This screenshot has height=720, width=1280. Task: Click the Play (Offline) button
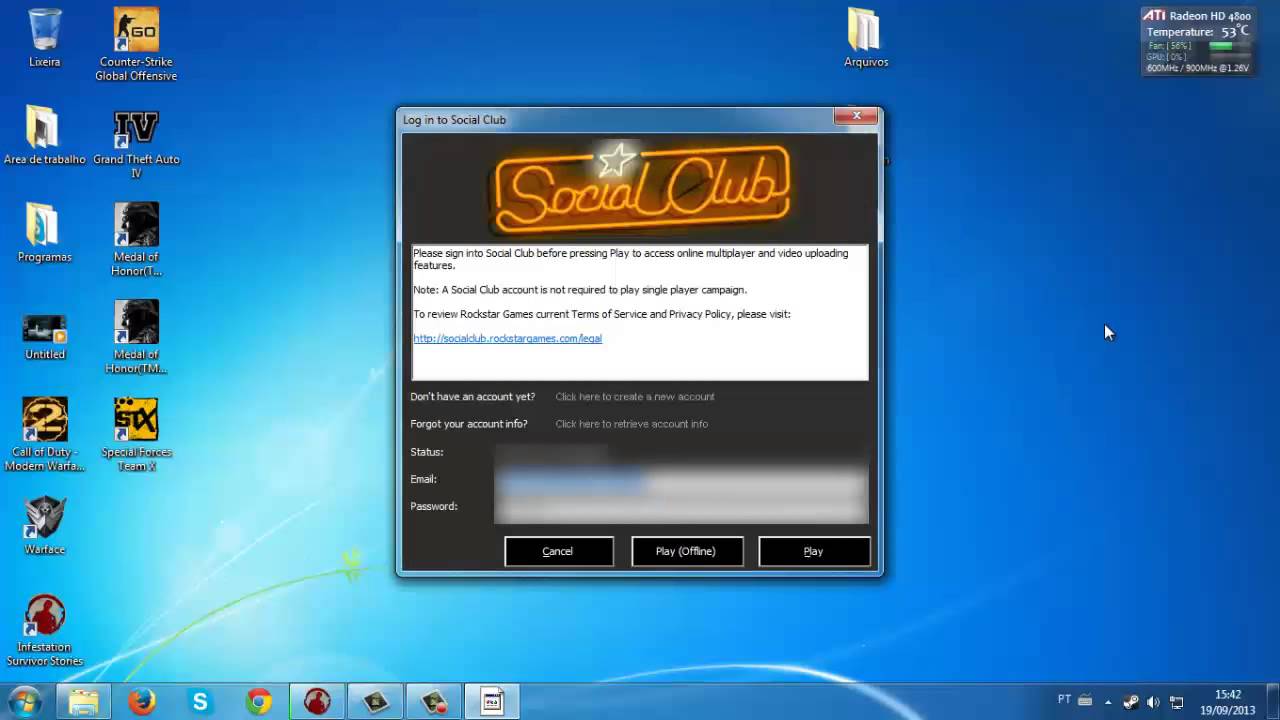point(687,551)
